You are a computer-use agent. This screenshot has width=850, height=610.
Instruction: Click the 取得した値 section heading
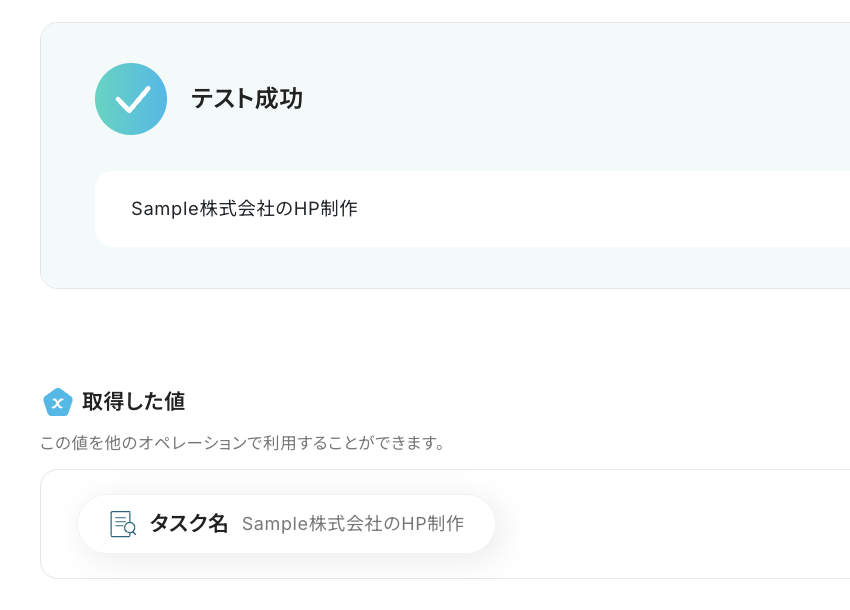tap(133, 402)
